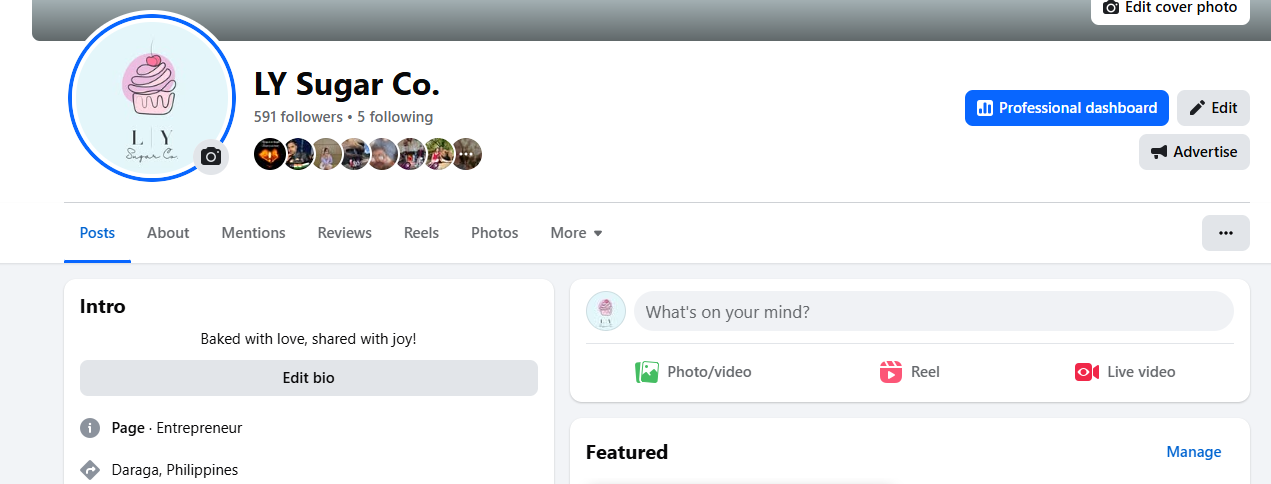The image size is (1271, 484).
Task: View the Photos tab
Action: click(x=494, y=233)
